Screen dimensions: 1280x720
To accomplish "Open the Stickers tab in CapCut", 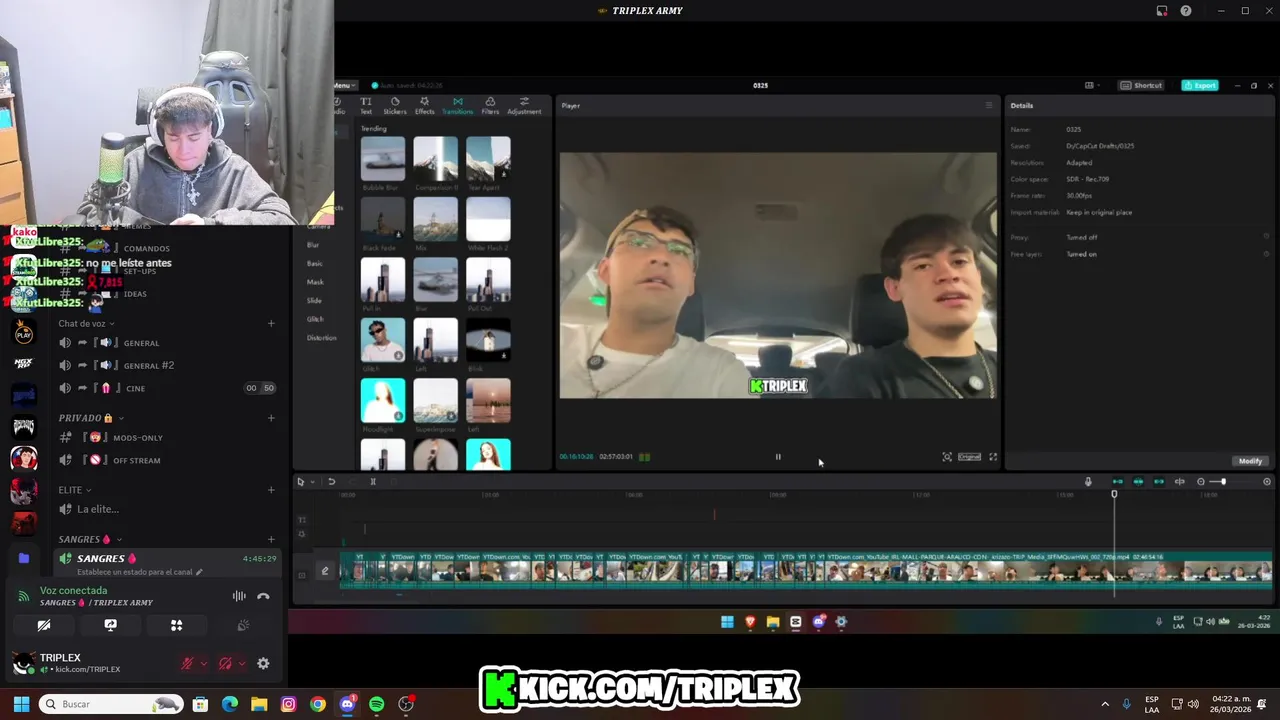I will (395, 105).
